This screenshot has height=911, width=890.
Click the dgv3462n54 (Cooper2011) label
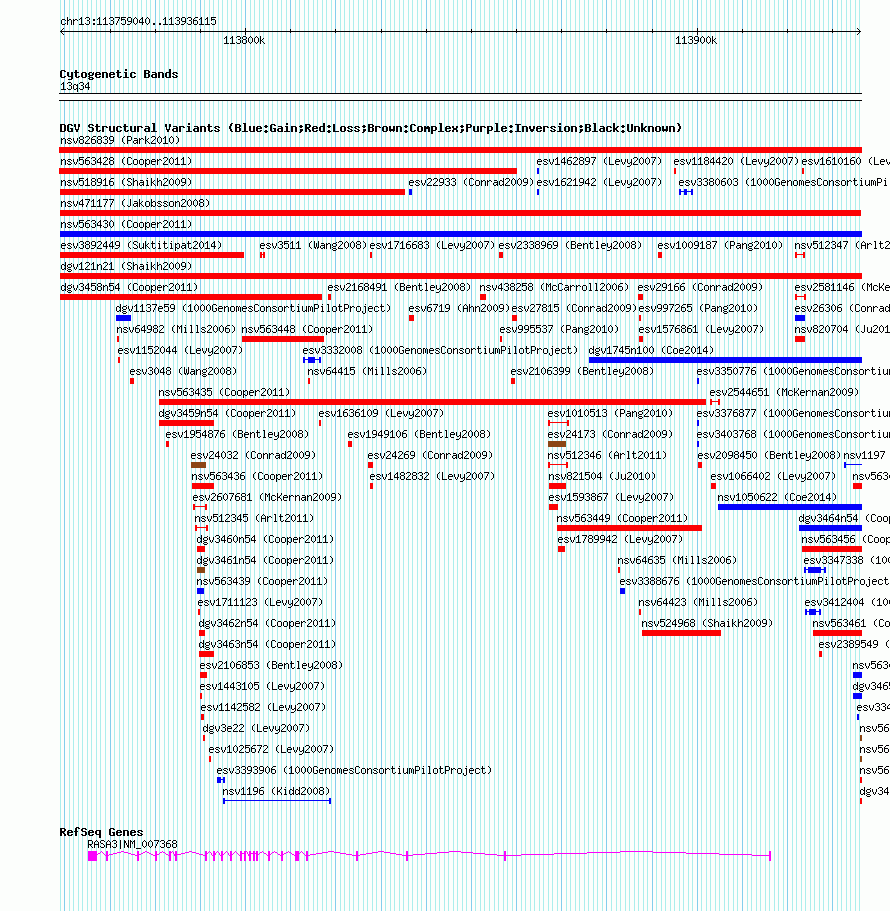click(267, 623)
